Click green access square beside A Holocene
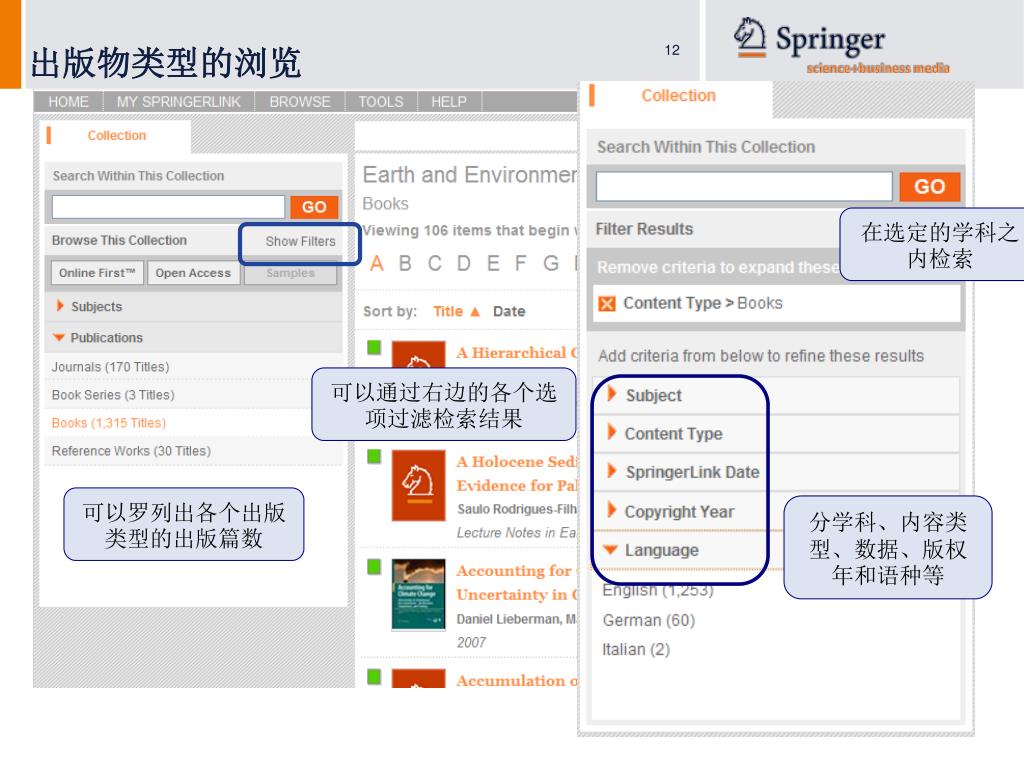1024x768 pixels. point(374,456)
